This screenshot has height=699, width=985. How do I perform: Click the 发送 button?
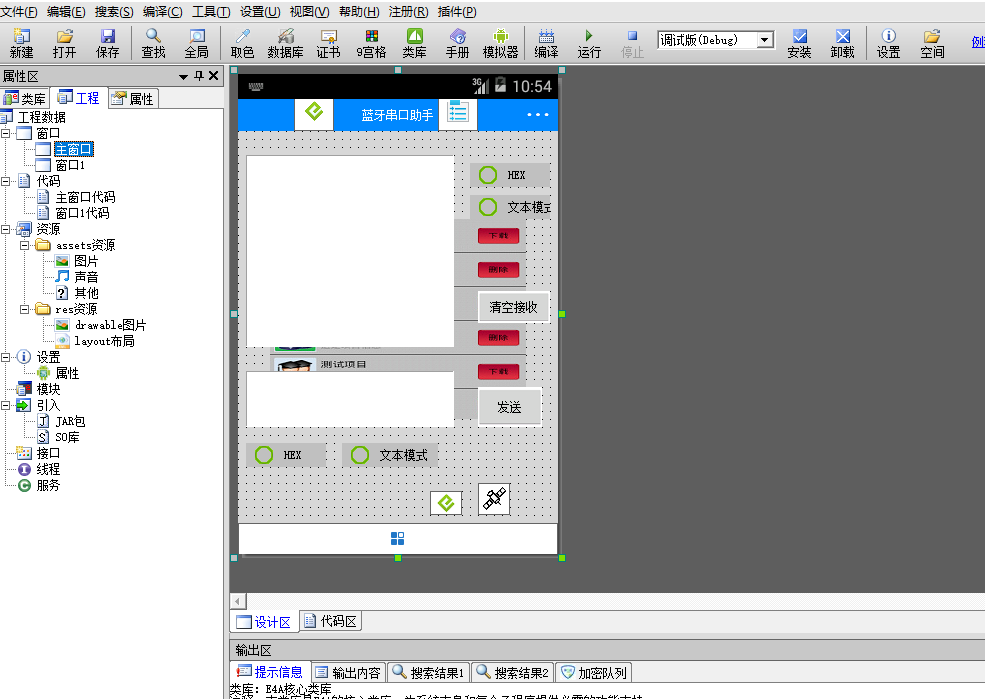coord(509,407)
